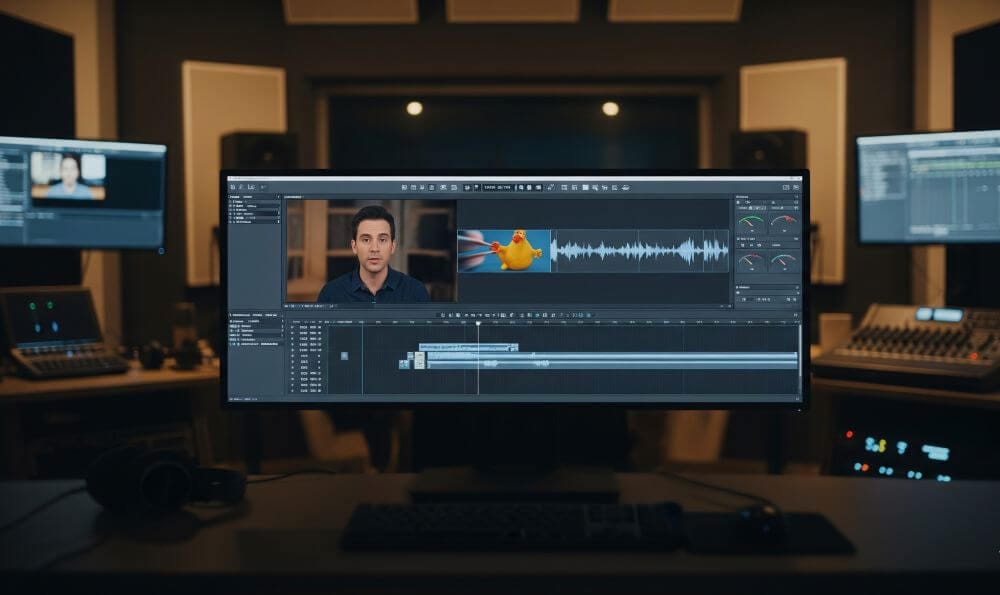Click the audio waveform in the preview

click(x=640, y=251)
